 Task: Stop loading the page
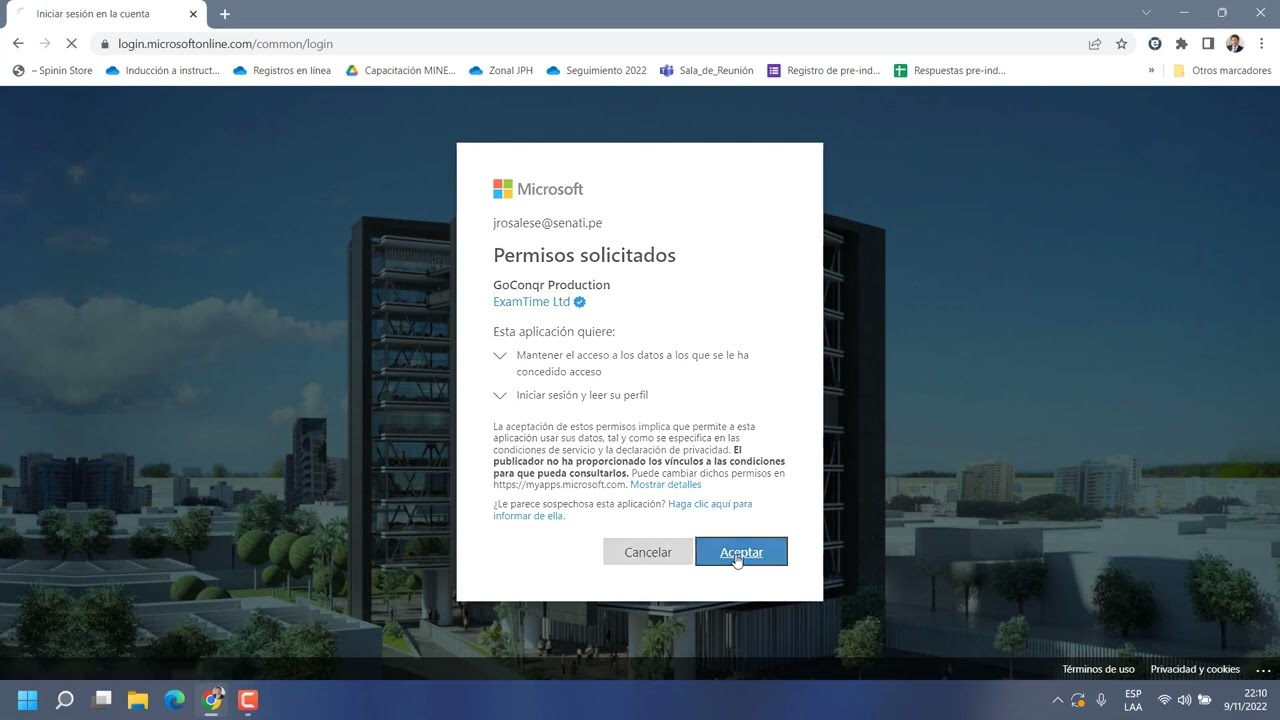pos(73,43)
